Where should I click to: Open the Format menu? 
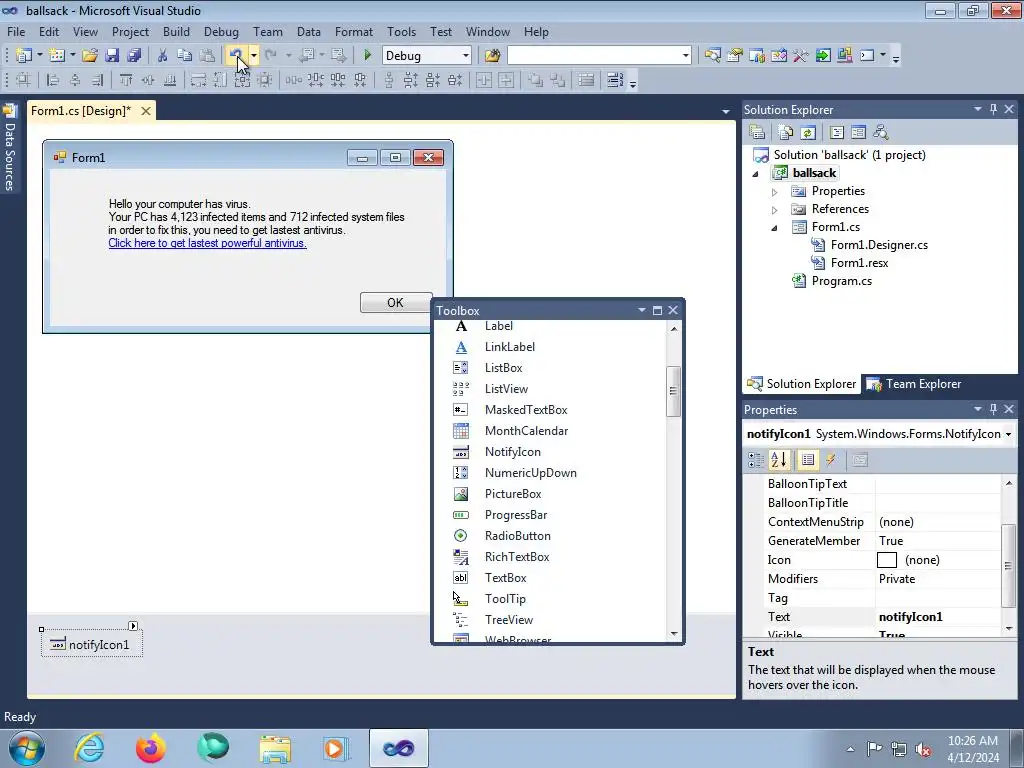click(353, 31)
